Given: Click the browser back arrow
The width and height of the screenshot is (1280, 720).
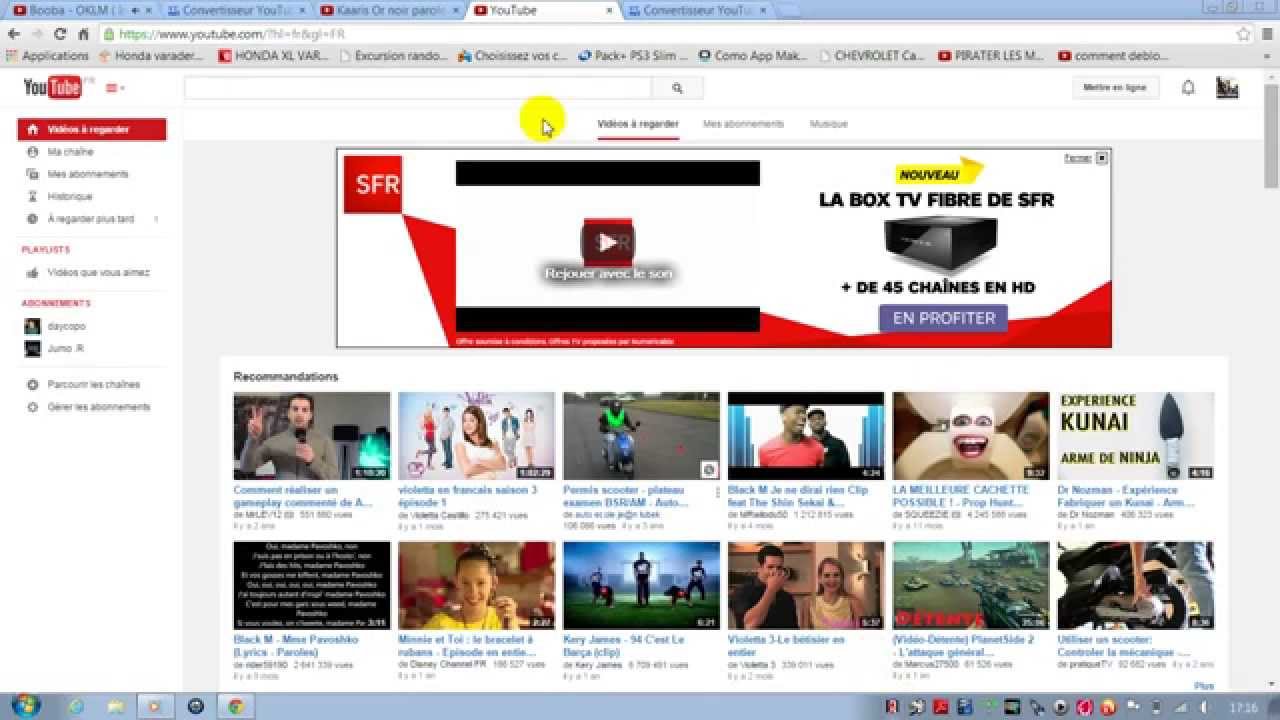Looking at the screenshot, I should coord(14,33).
